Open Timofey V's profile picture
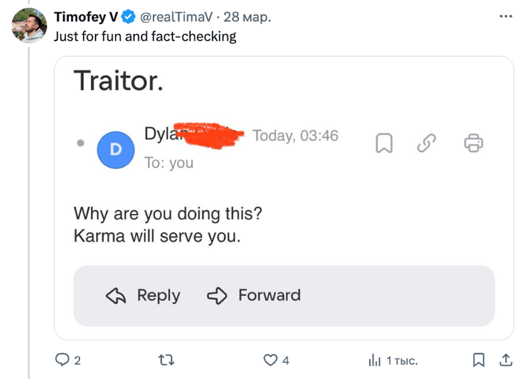The width and height of the screenshot is (521, 379). point(29,26)
